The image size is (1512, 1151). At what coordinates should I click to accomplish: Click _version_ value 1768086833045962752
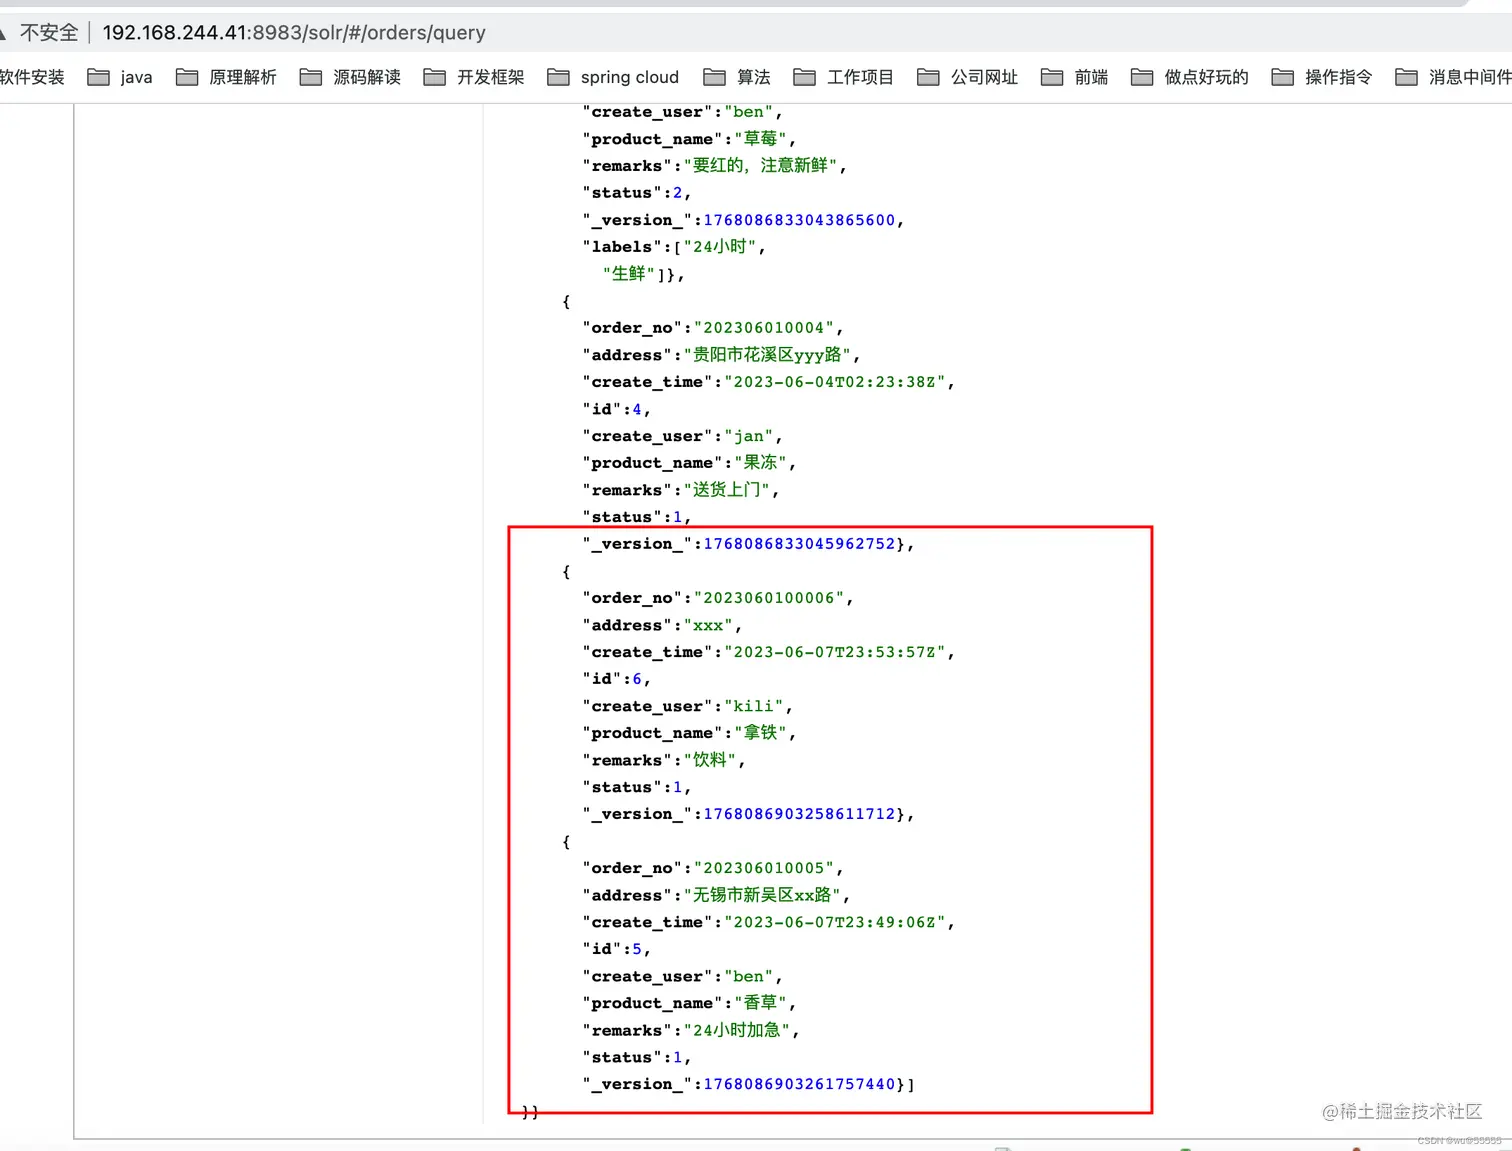[799, 544]
